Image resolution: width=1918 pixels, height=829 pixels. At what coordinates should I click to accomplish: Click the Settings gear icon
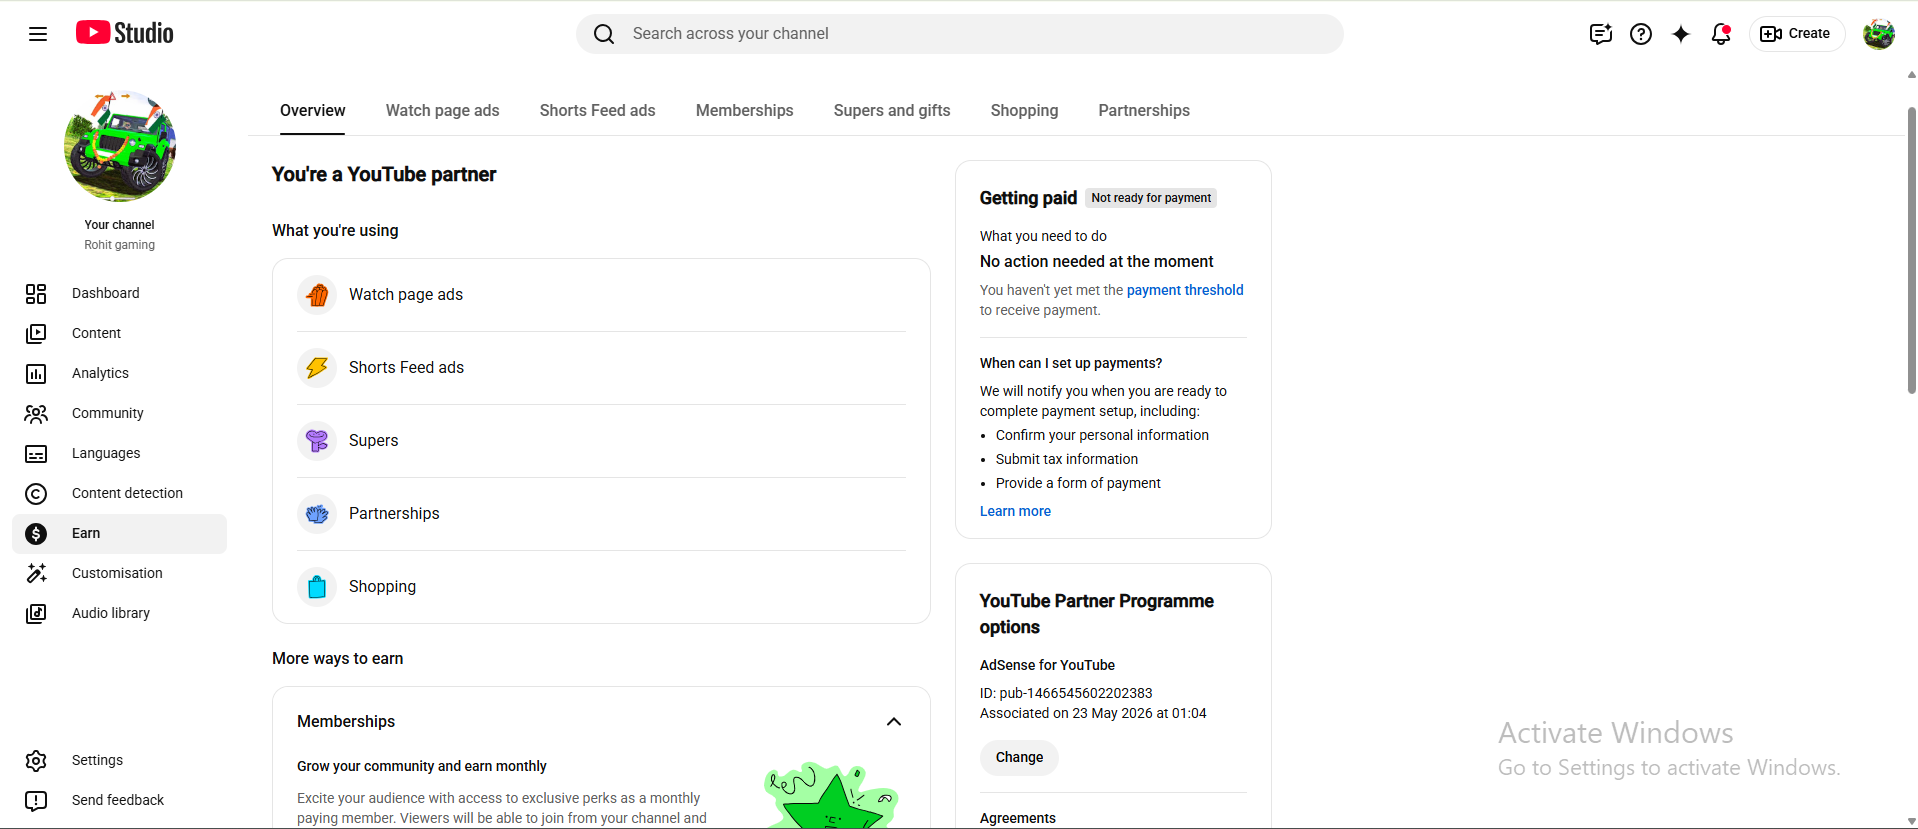coord(36,760)
